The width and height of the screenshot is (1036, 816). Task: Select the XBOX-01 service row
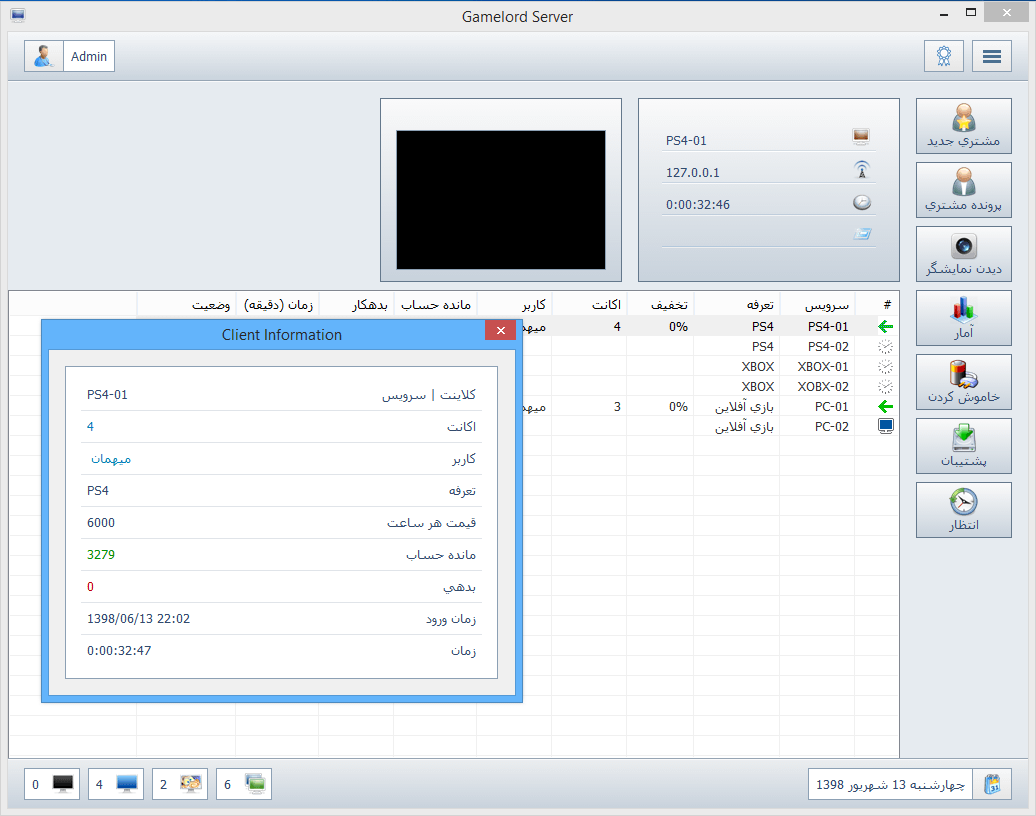tap(822, 366)
